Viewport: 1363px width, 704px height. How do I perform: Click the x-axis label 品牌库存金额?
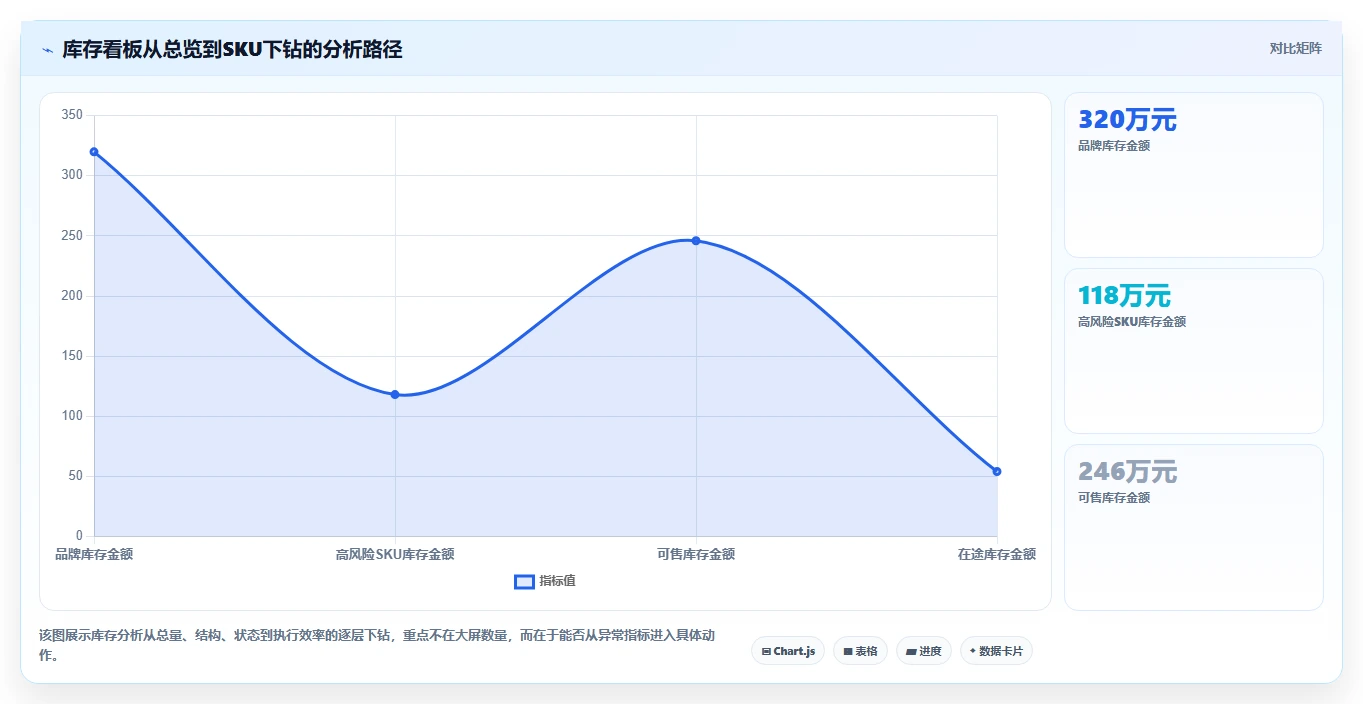tap(94, 554)
